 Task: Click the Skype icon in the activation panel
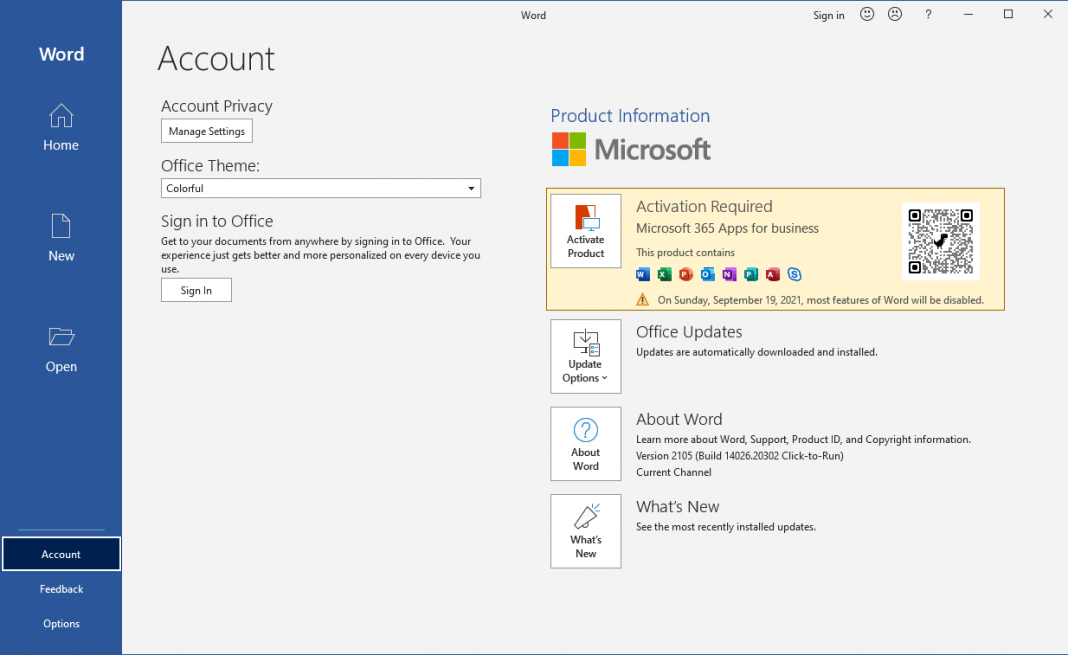point(795,274)
